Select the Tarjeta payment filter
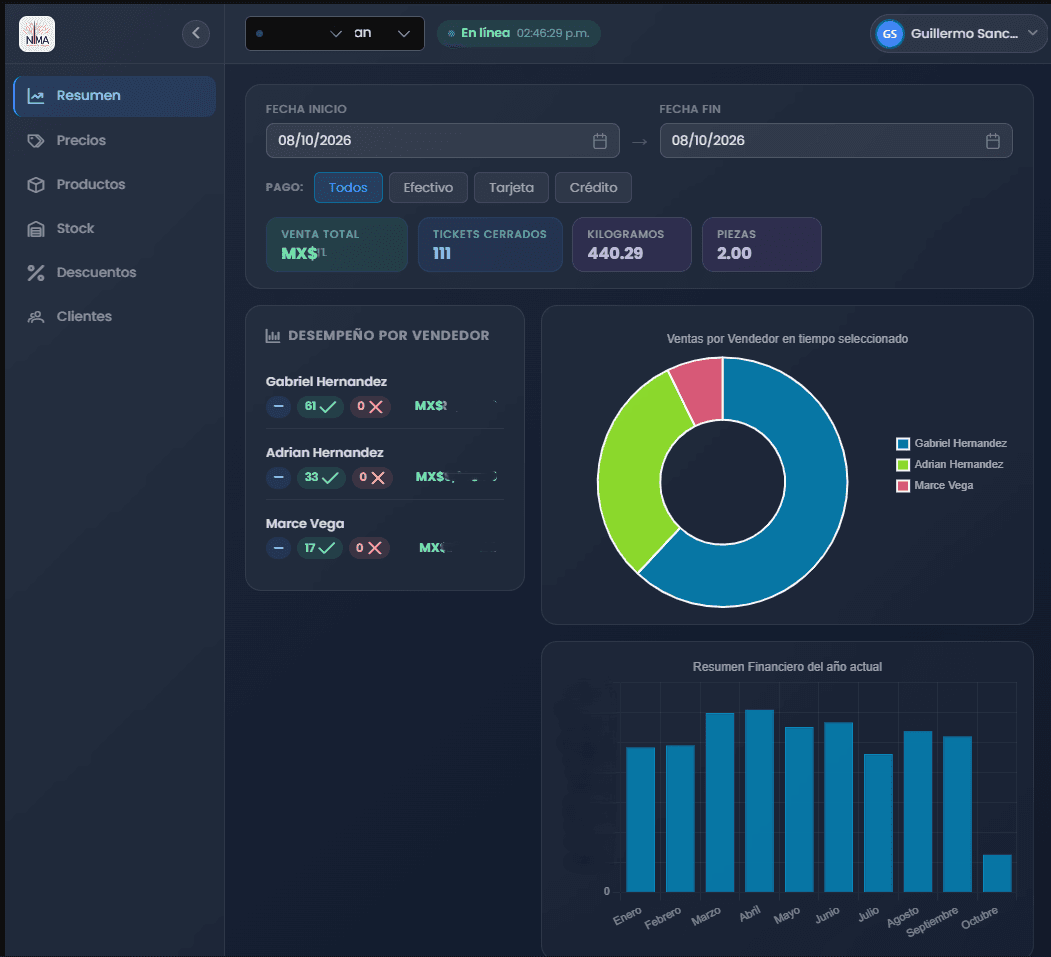Viewport: 1051px width, 957px height. [x=511, y=188]
